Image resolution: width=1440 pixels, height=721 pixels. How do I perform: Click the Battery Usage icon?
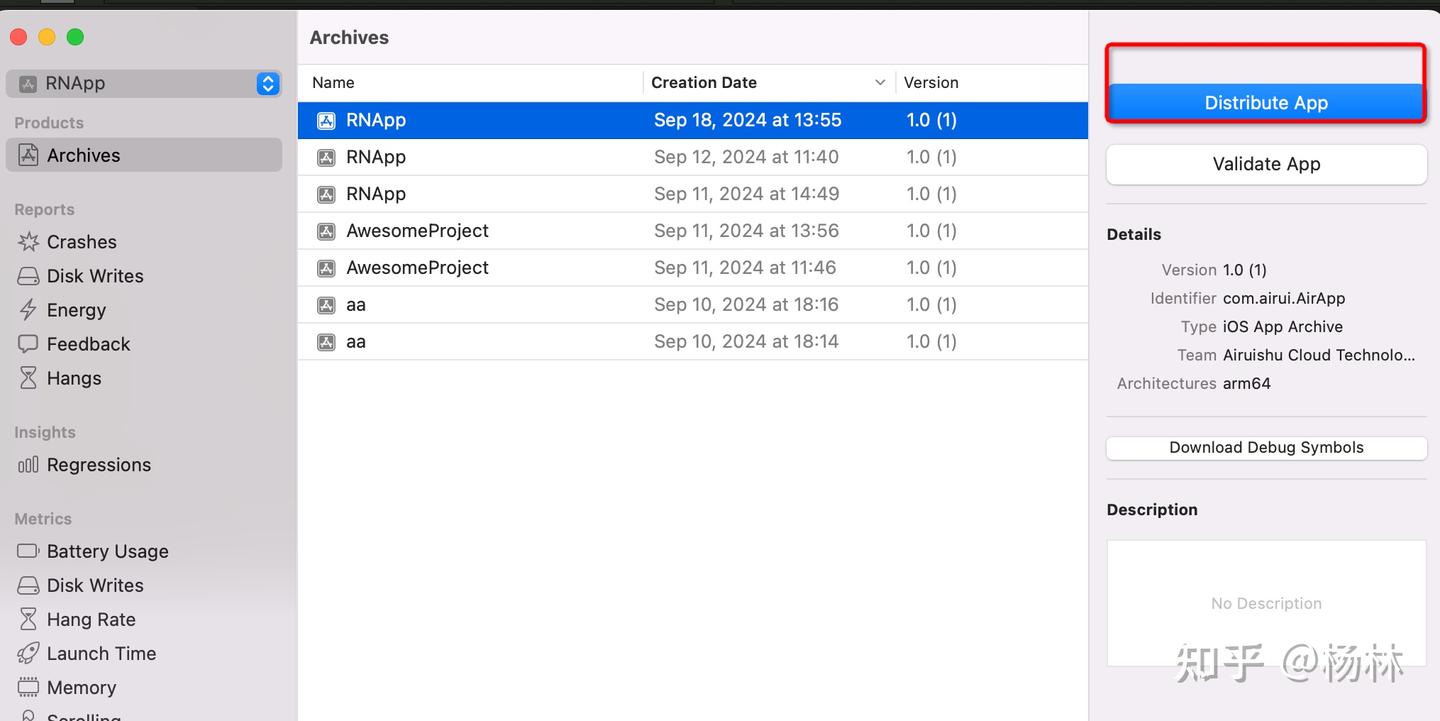point(28,551)
